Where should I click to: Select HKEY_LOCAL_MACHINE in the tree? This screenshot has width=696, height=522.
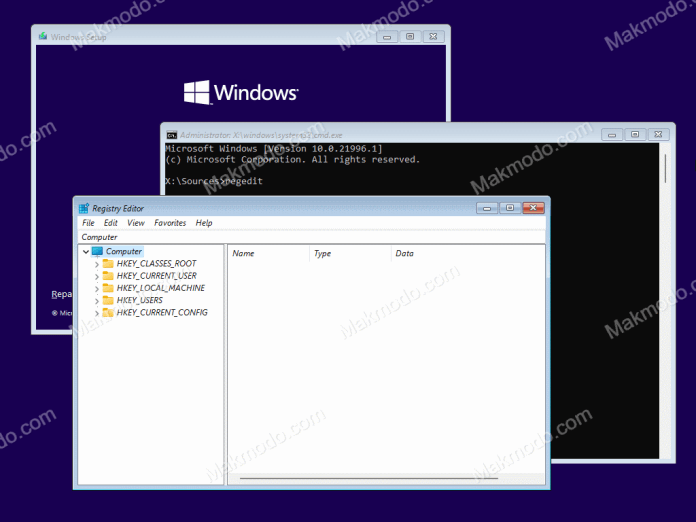[161, 288]
